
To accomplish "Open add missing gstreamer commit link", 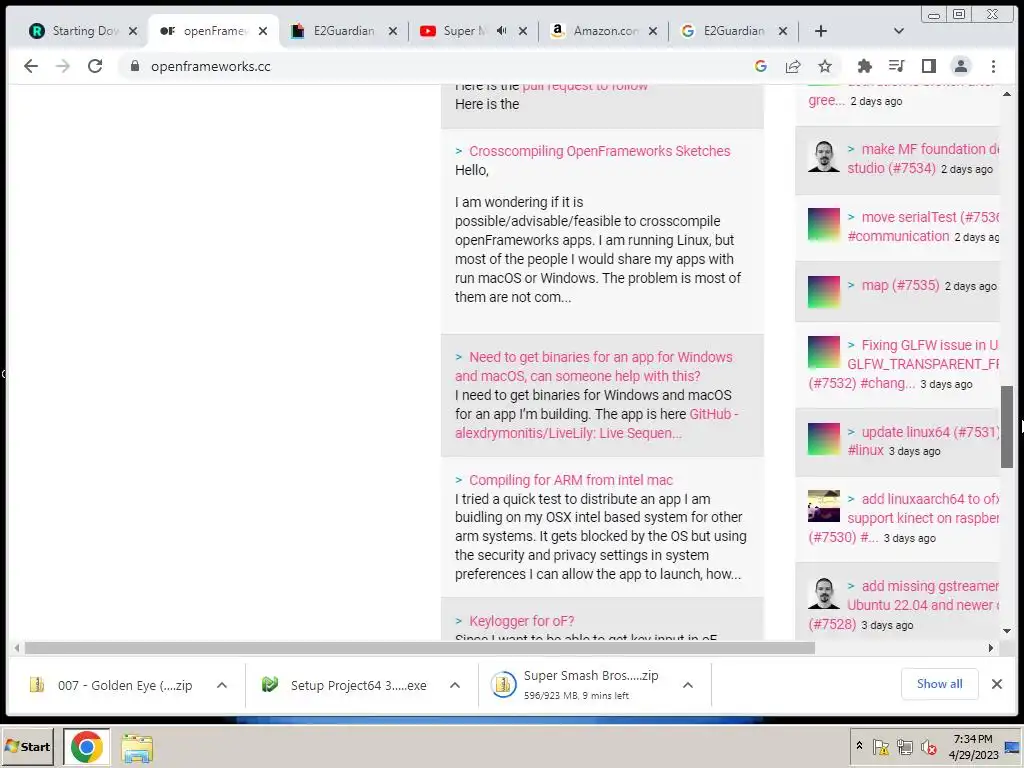I will (904, 605).
